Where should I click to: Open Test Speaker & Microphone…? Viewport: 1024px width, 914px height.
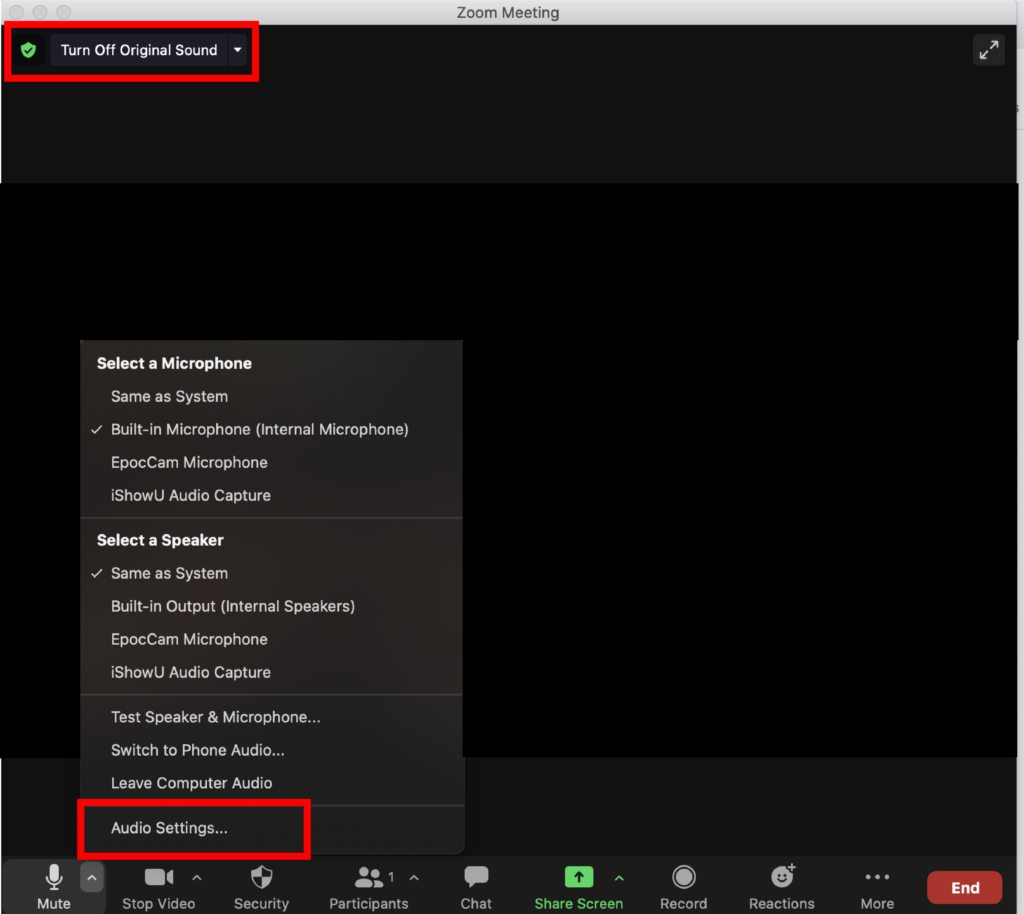271,717
